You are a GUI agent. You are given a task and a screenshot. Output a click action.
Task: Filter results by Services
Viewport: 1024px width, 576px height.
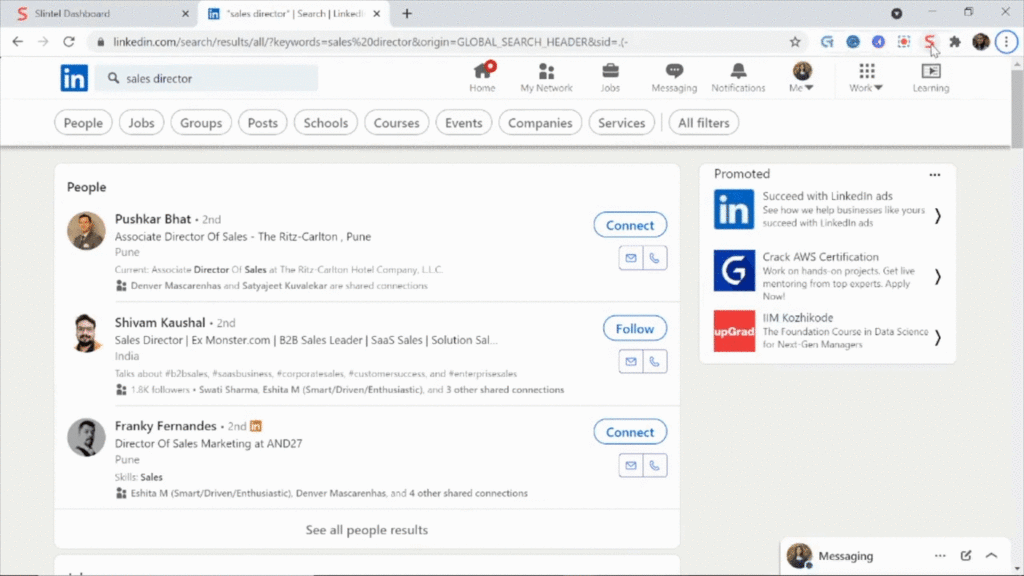coord(622,123)
